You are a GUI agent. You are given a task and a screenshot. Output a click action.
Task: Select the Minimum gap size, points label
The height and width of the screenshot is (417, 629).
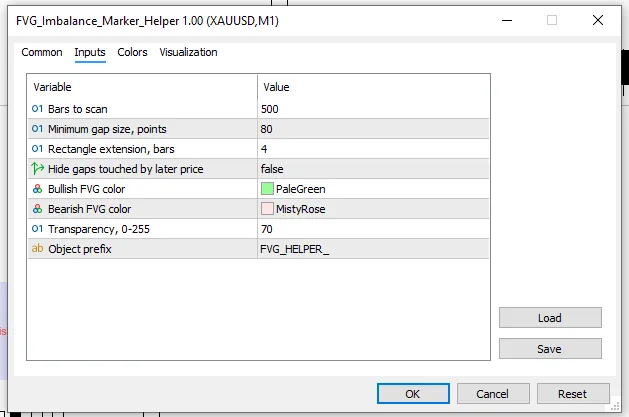[x=107, y=129]
